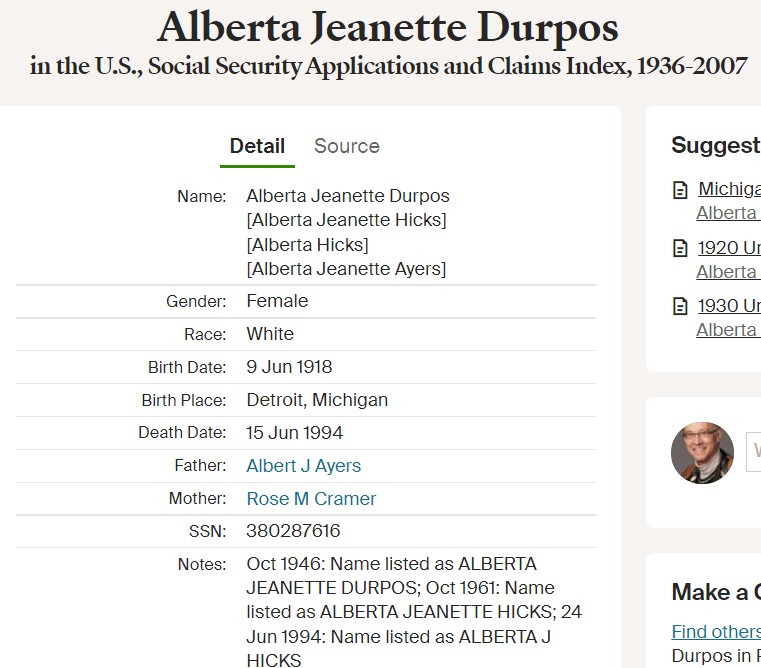The height and width of the screenshot is (668, 761).
Task: Click the user profile photo thumbnail
Action: pos(702,453)
